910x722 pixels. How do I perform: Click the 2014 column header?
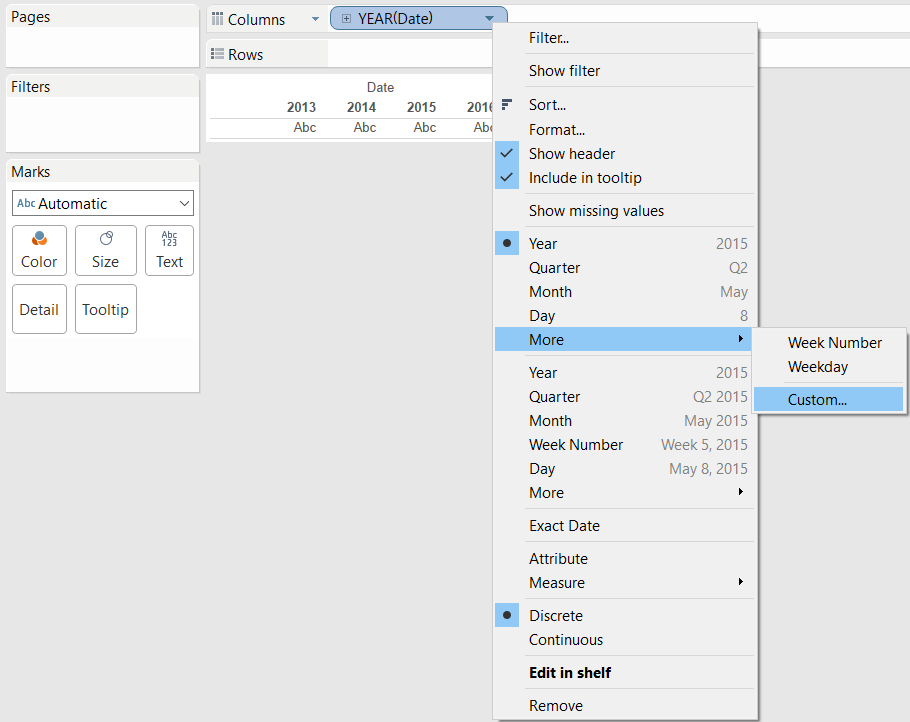tap(361, 107)
